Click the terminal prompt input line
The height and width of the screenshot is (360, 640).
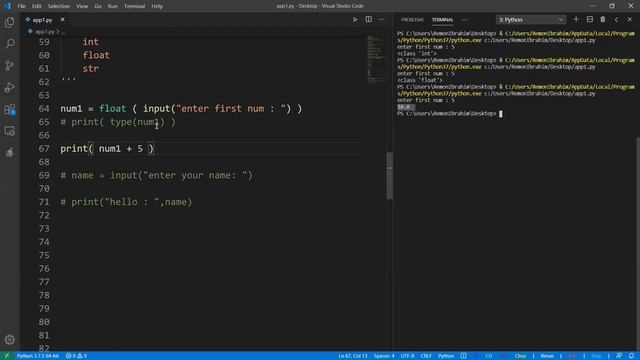tap(449, 114)
